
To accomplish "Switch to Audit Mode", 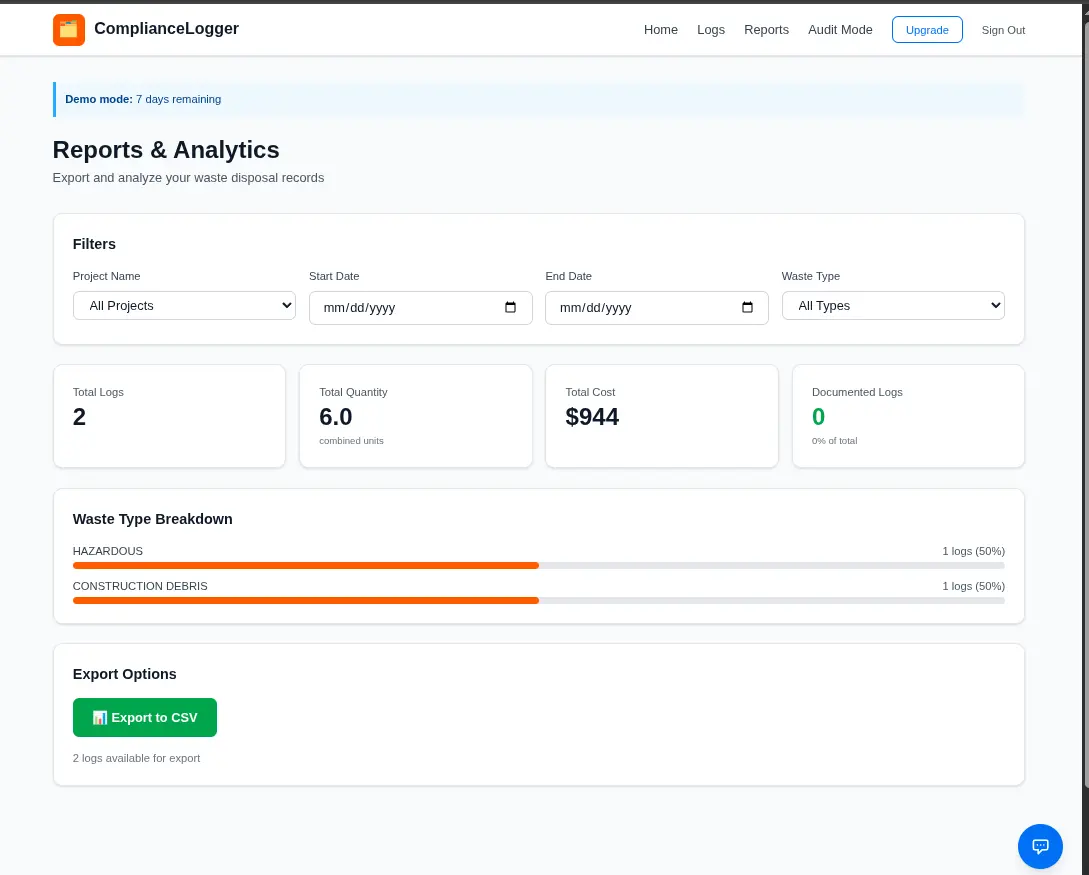I will pos(840,30).
